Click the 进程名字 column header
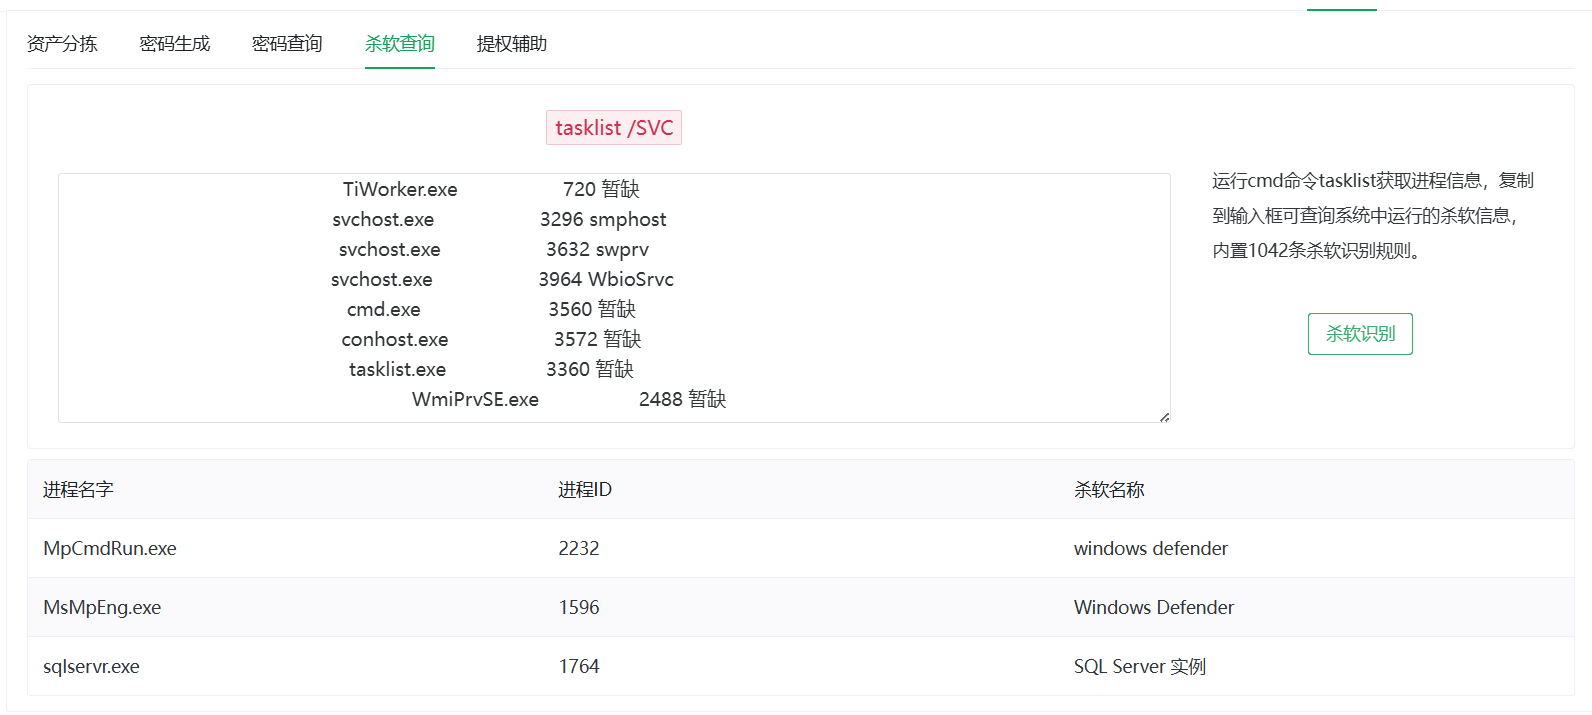 [78, 490]
